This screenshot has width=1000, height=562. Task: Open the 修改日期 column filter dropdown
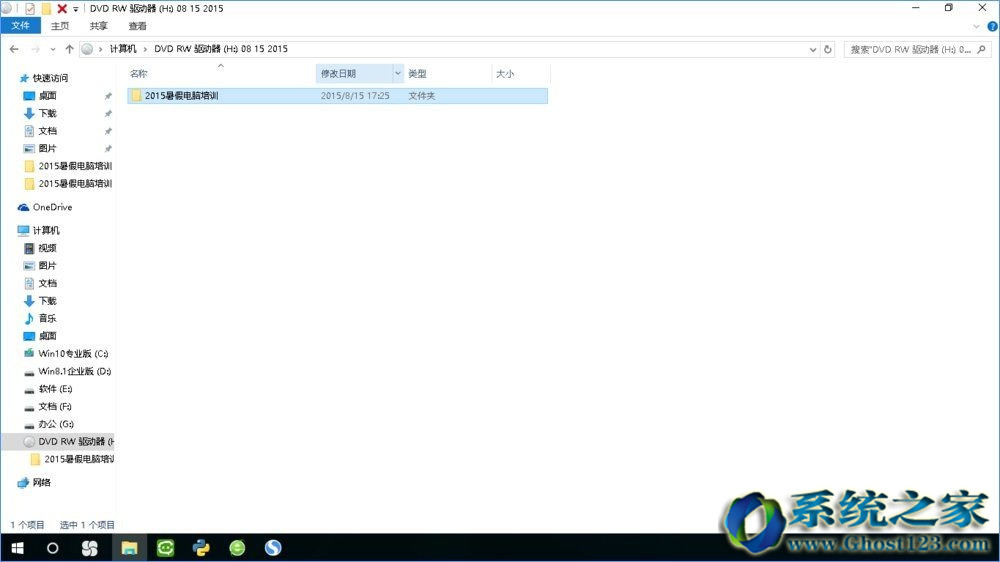(397, 74)
